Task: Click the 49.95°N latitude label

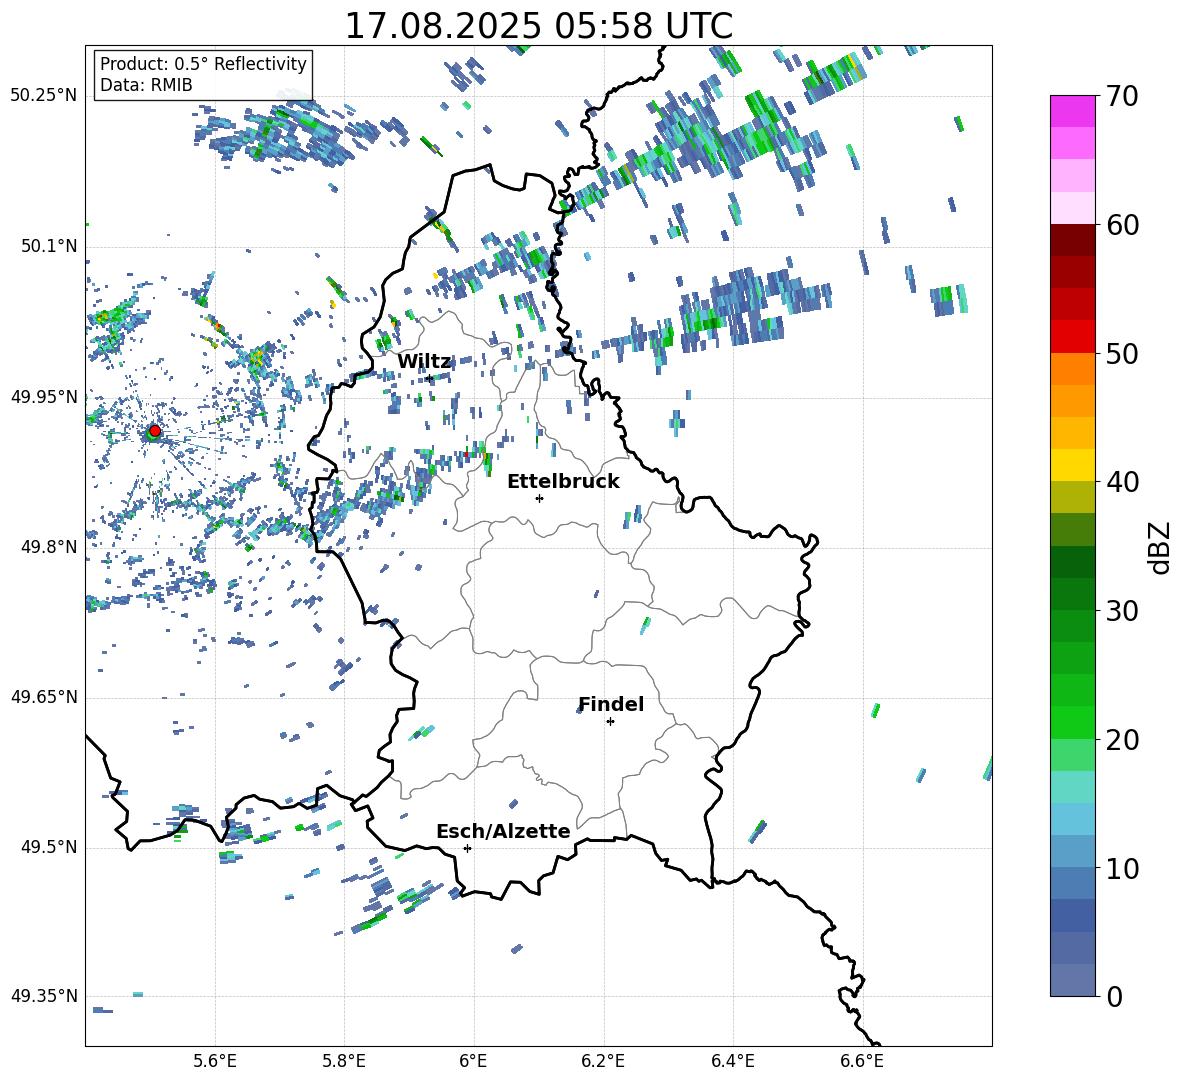Action: tap(44, 397)
